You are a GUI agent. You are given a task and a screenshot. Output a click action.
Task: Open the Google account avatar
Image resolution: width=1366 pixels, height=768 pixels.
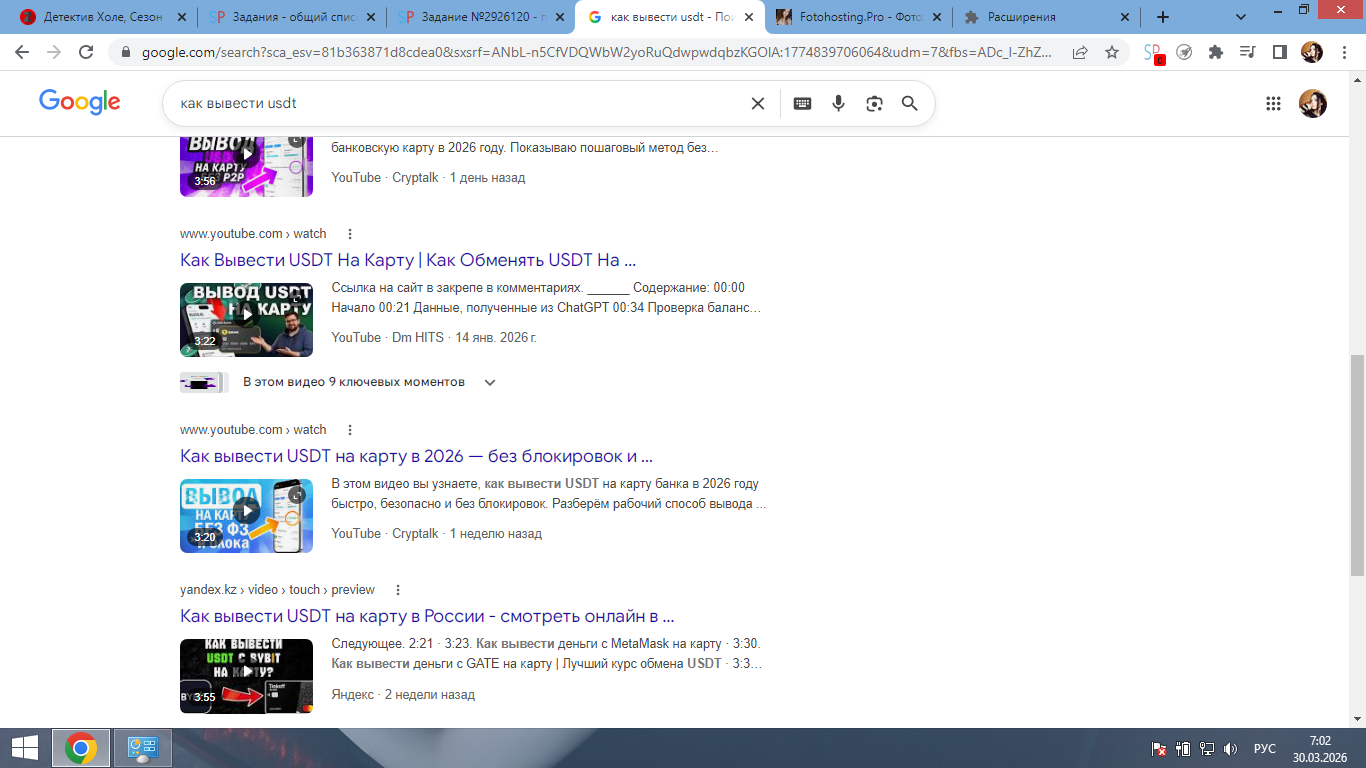(1313, 103)
